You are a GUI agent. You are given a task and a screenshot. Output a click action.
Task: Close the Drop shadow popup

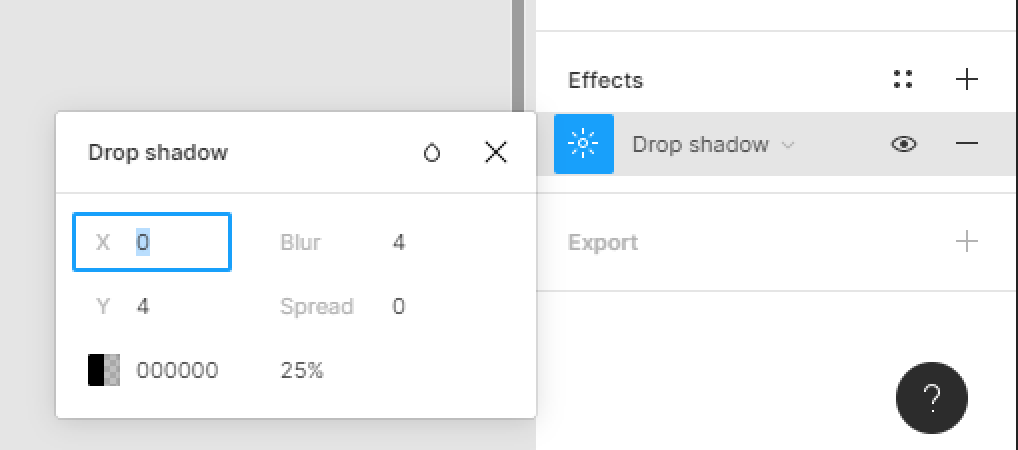[496, 153]
